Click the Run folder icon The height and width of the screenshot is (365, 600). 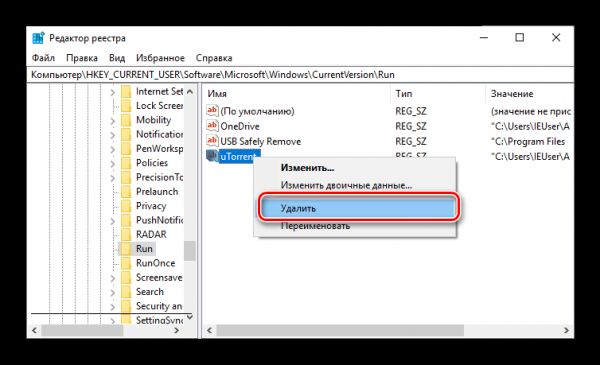(x=126, y=249)
